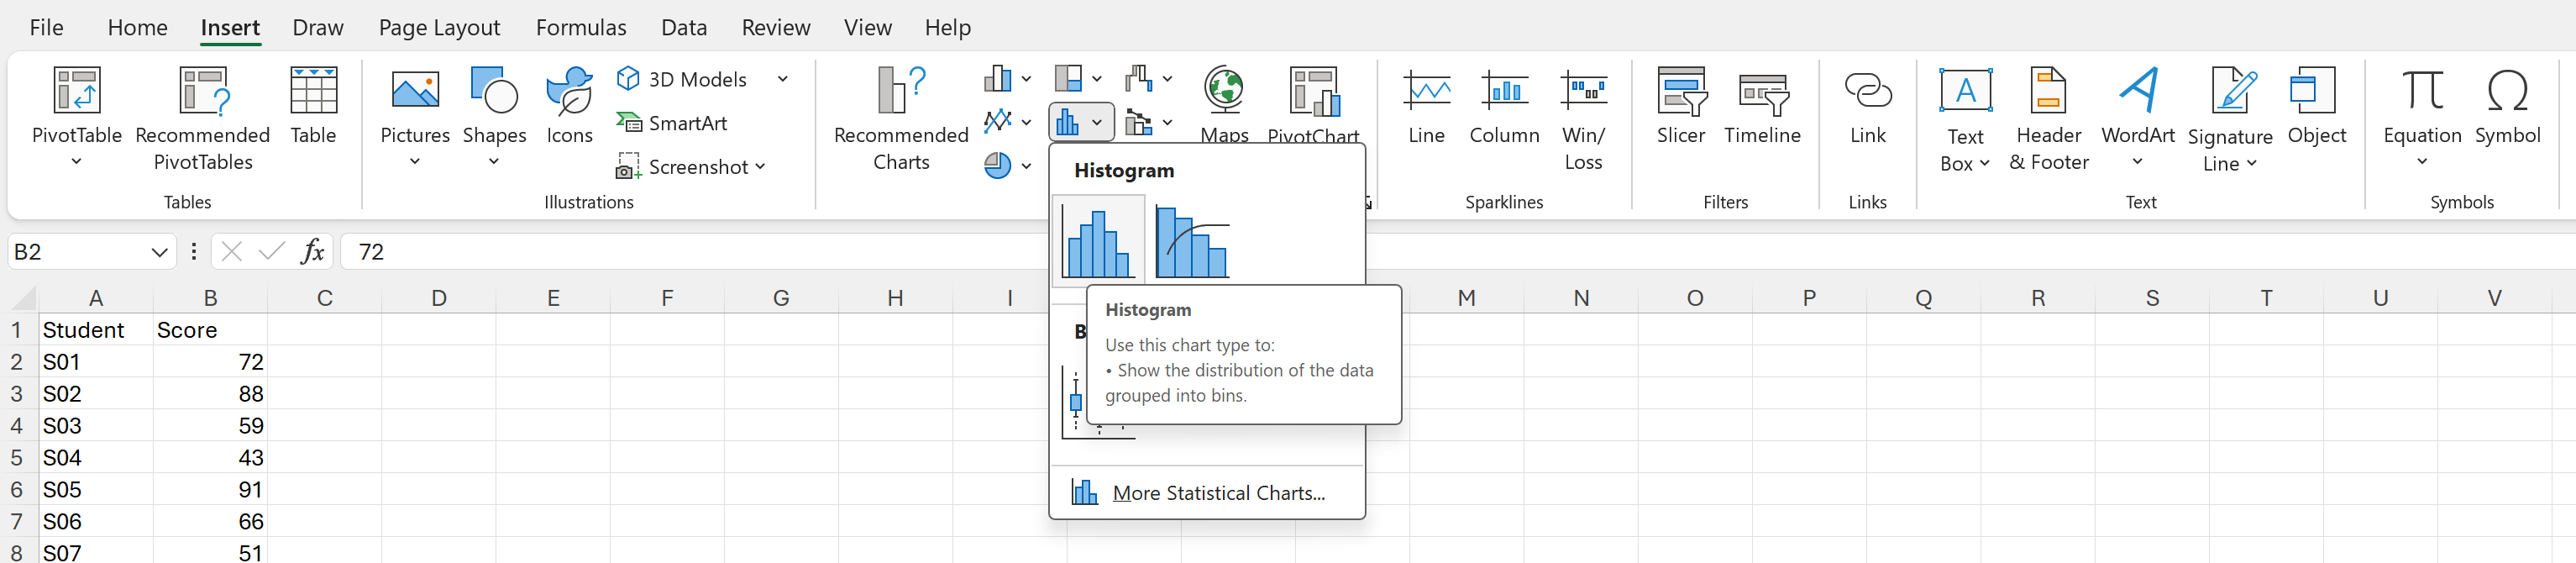This screenshot has height=563, width=2576.
Task: Select the Histogram chart thumbnail
Action: click(1098, 240)
